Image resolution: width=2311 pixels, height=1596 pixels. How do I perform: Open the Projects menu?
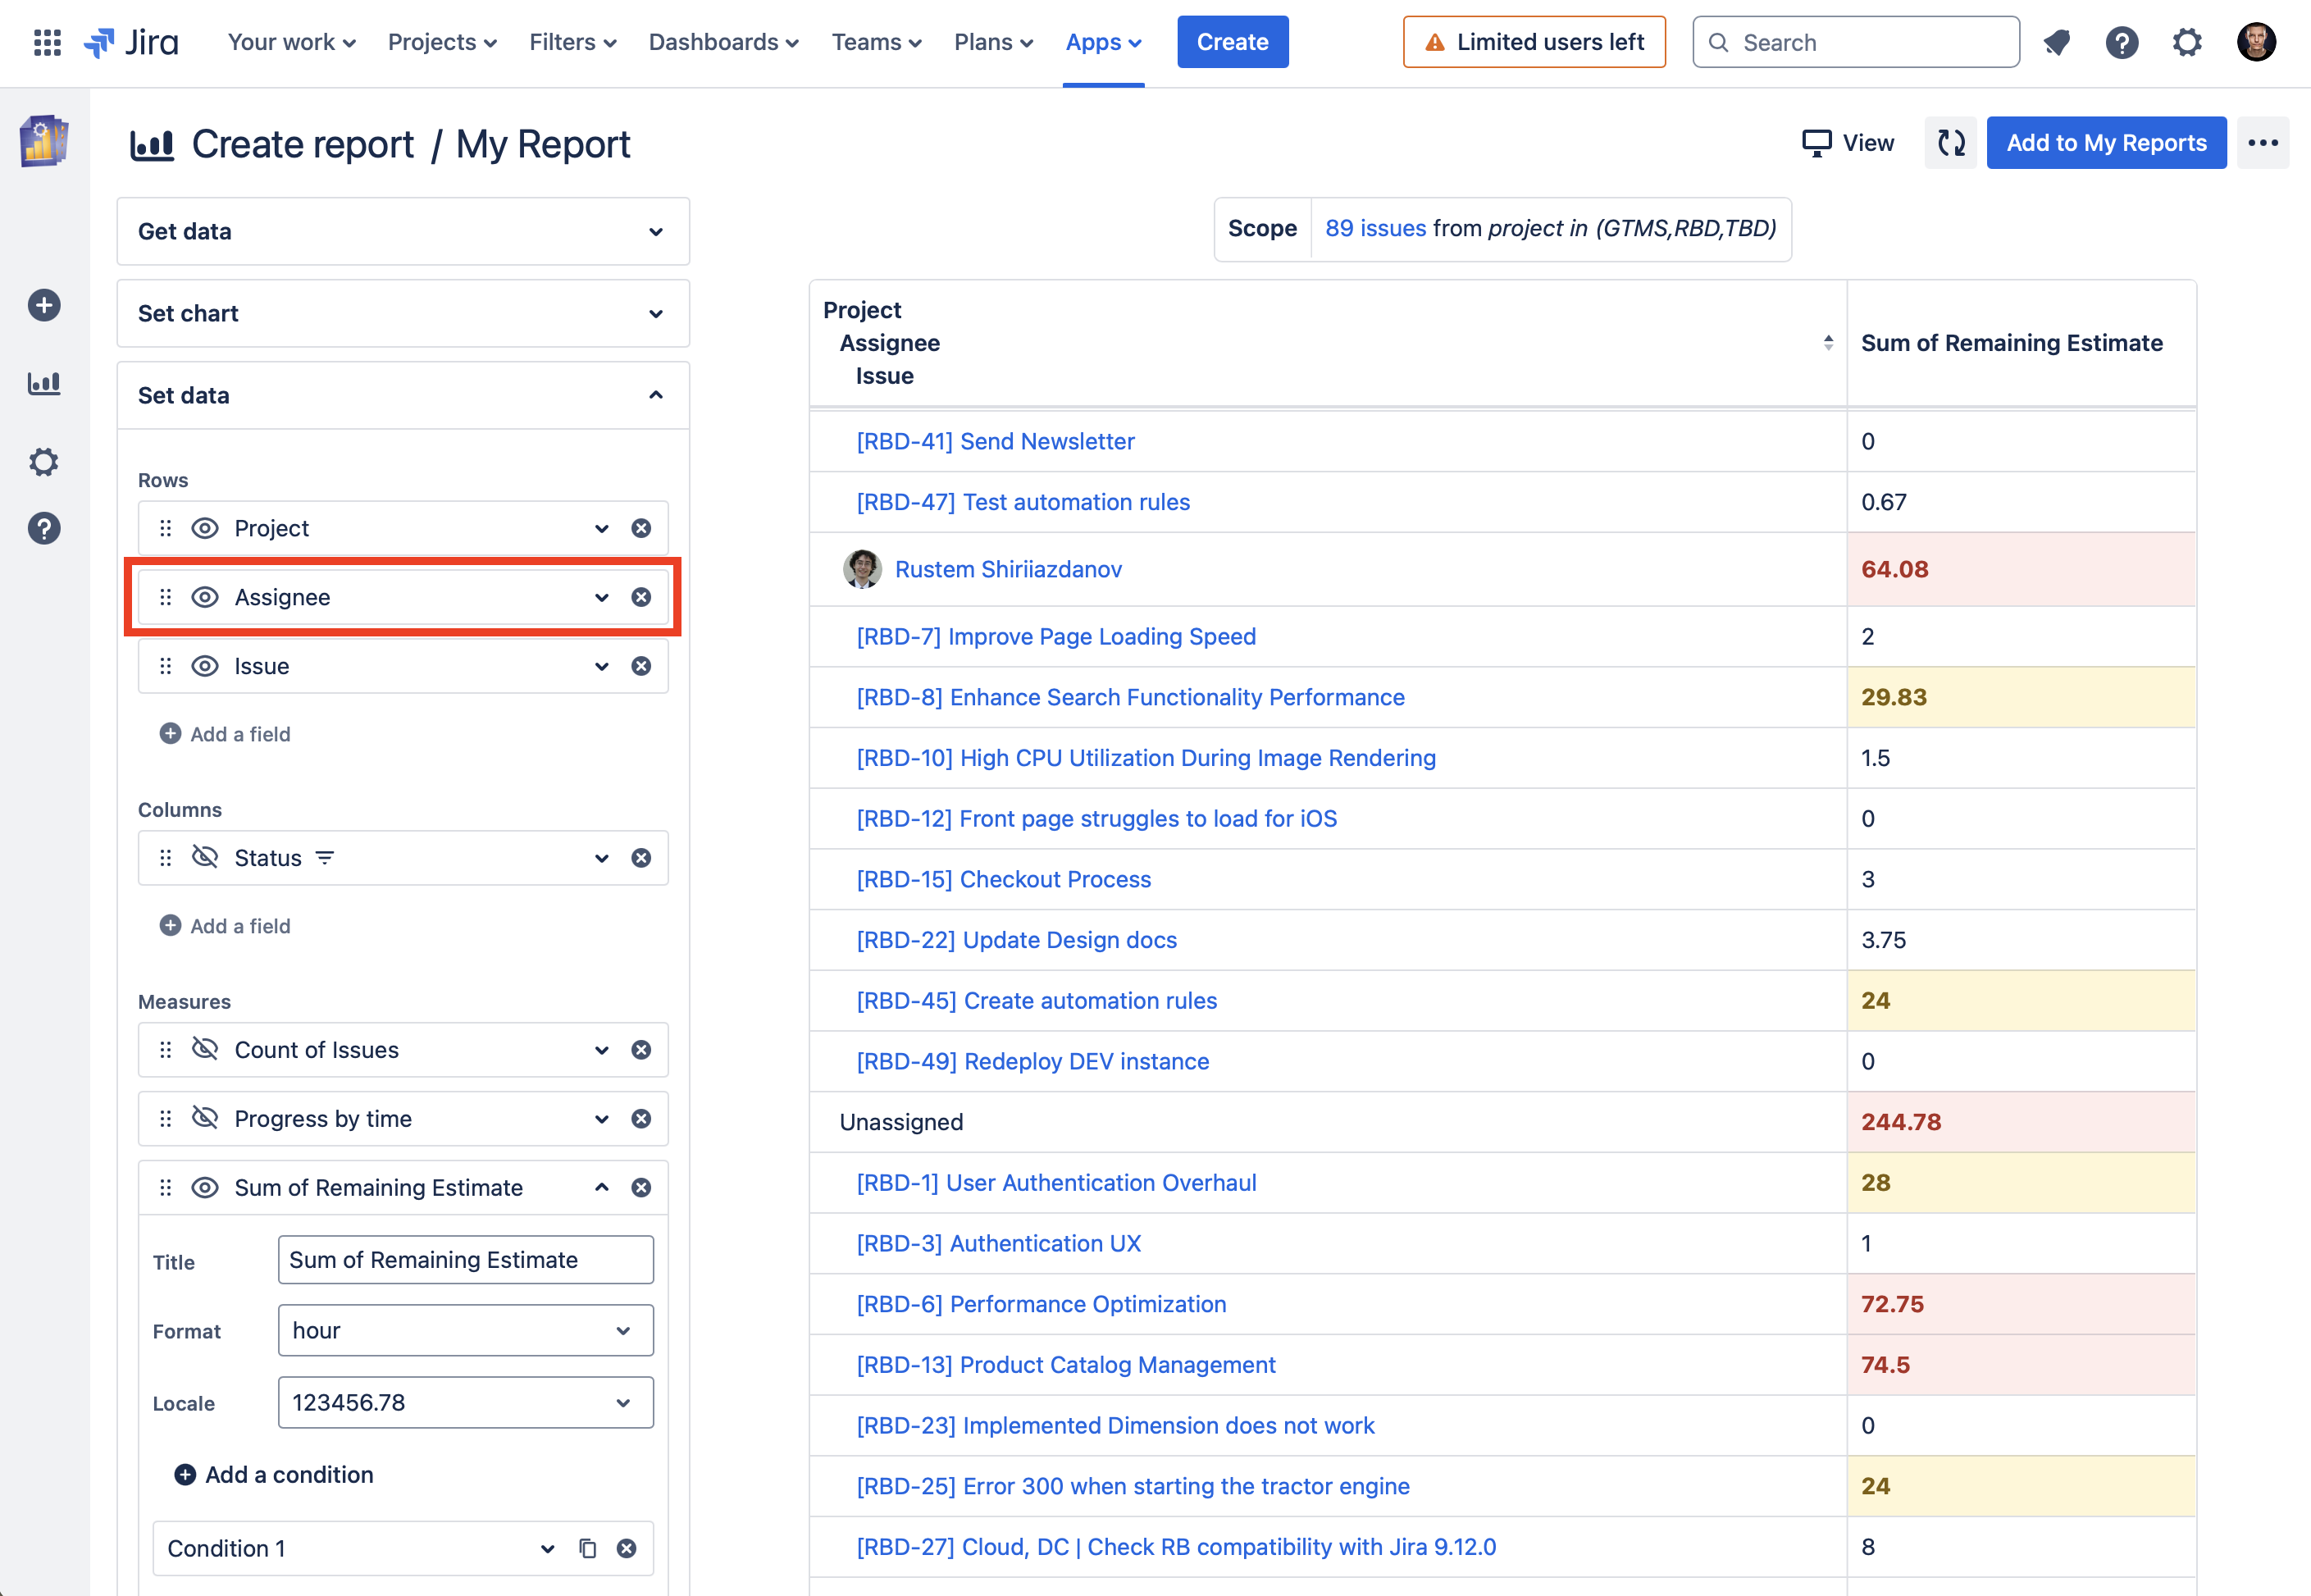click(x=442, y=42)
